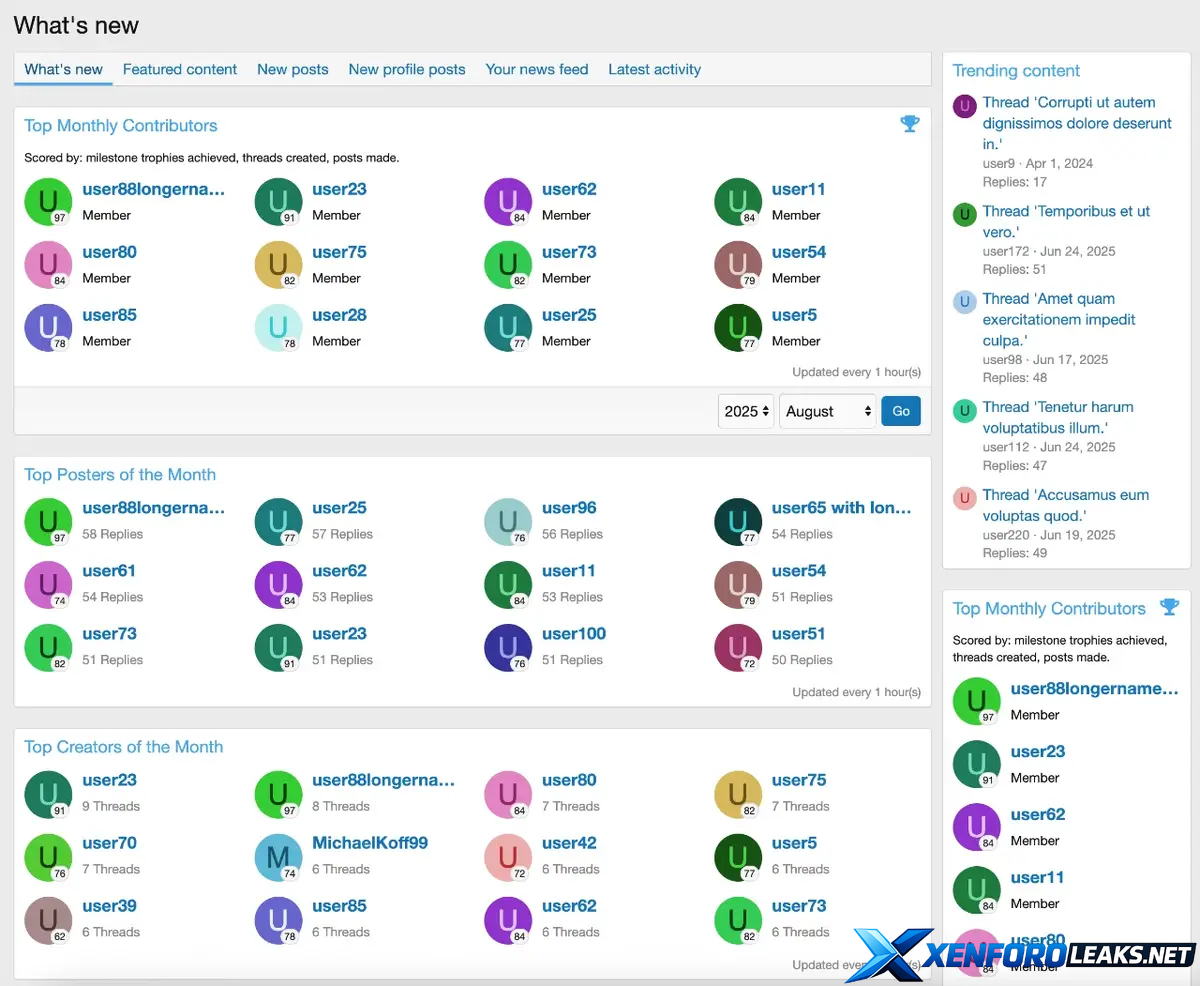Open the 2025 year dropdown
Image resolution: width=1200 pixels, height=986 pixels.
(x=746, y=411)
